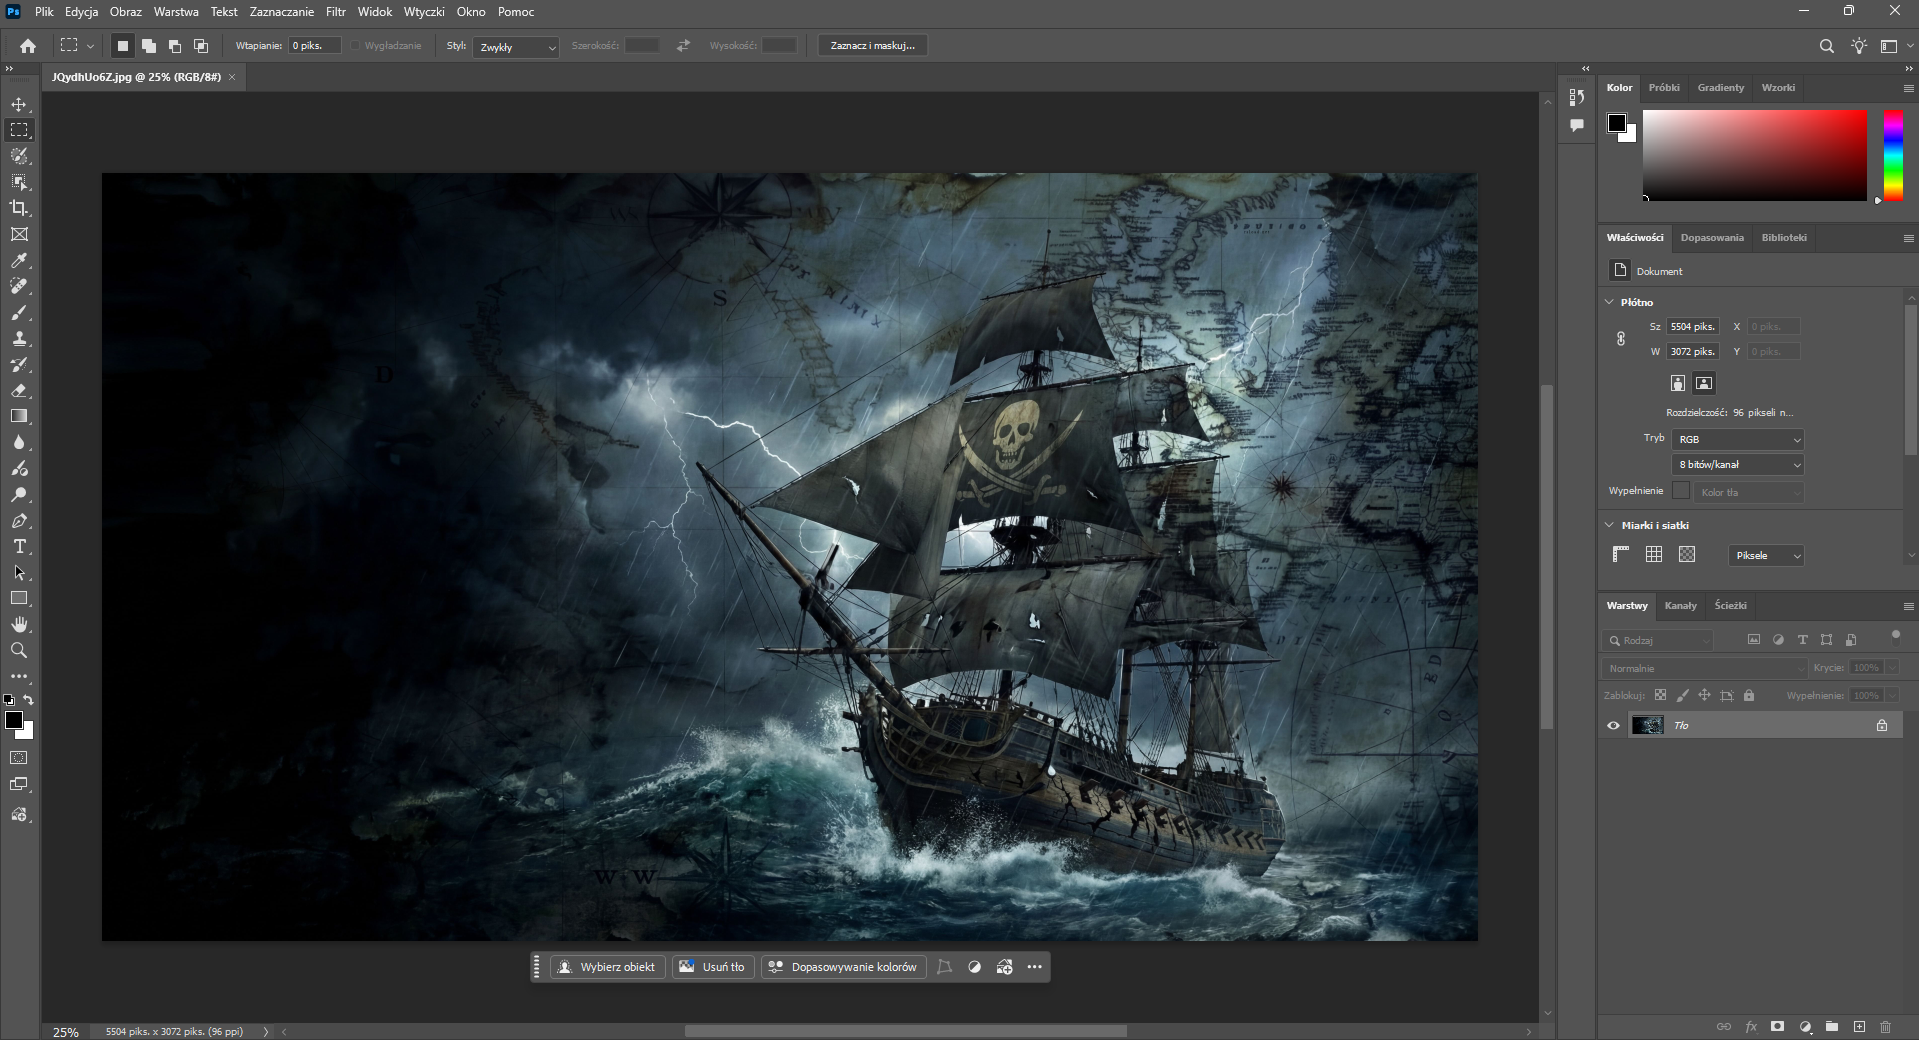1919x1040 pixels.
Task: Pick a color in the color field
Action: [x=1755, y=155]
